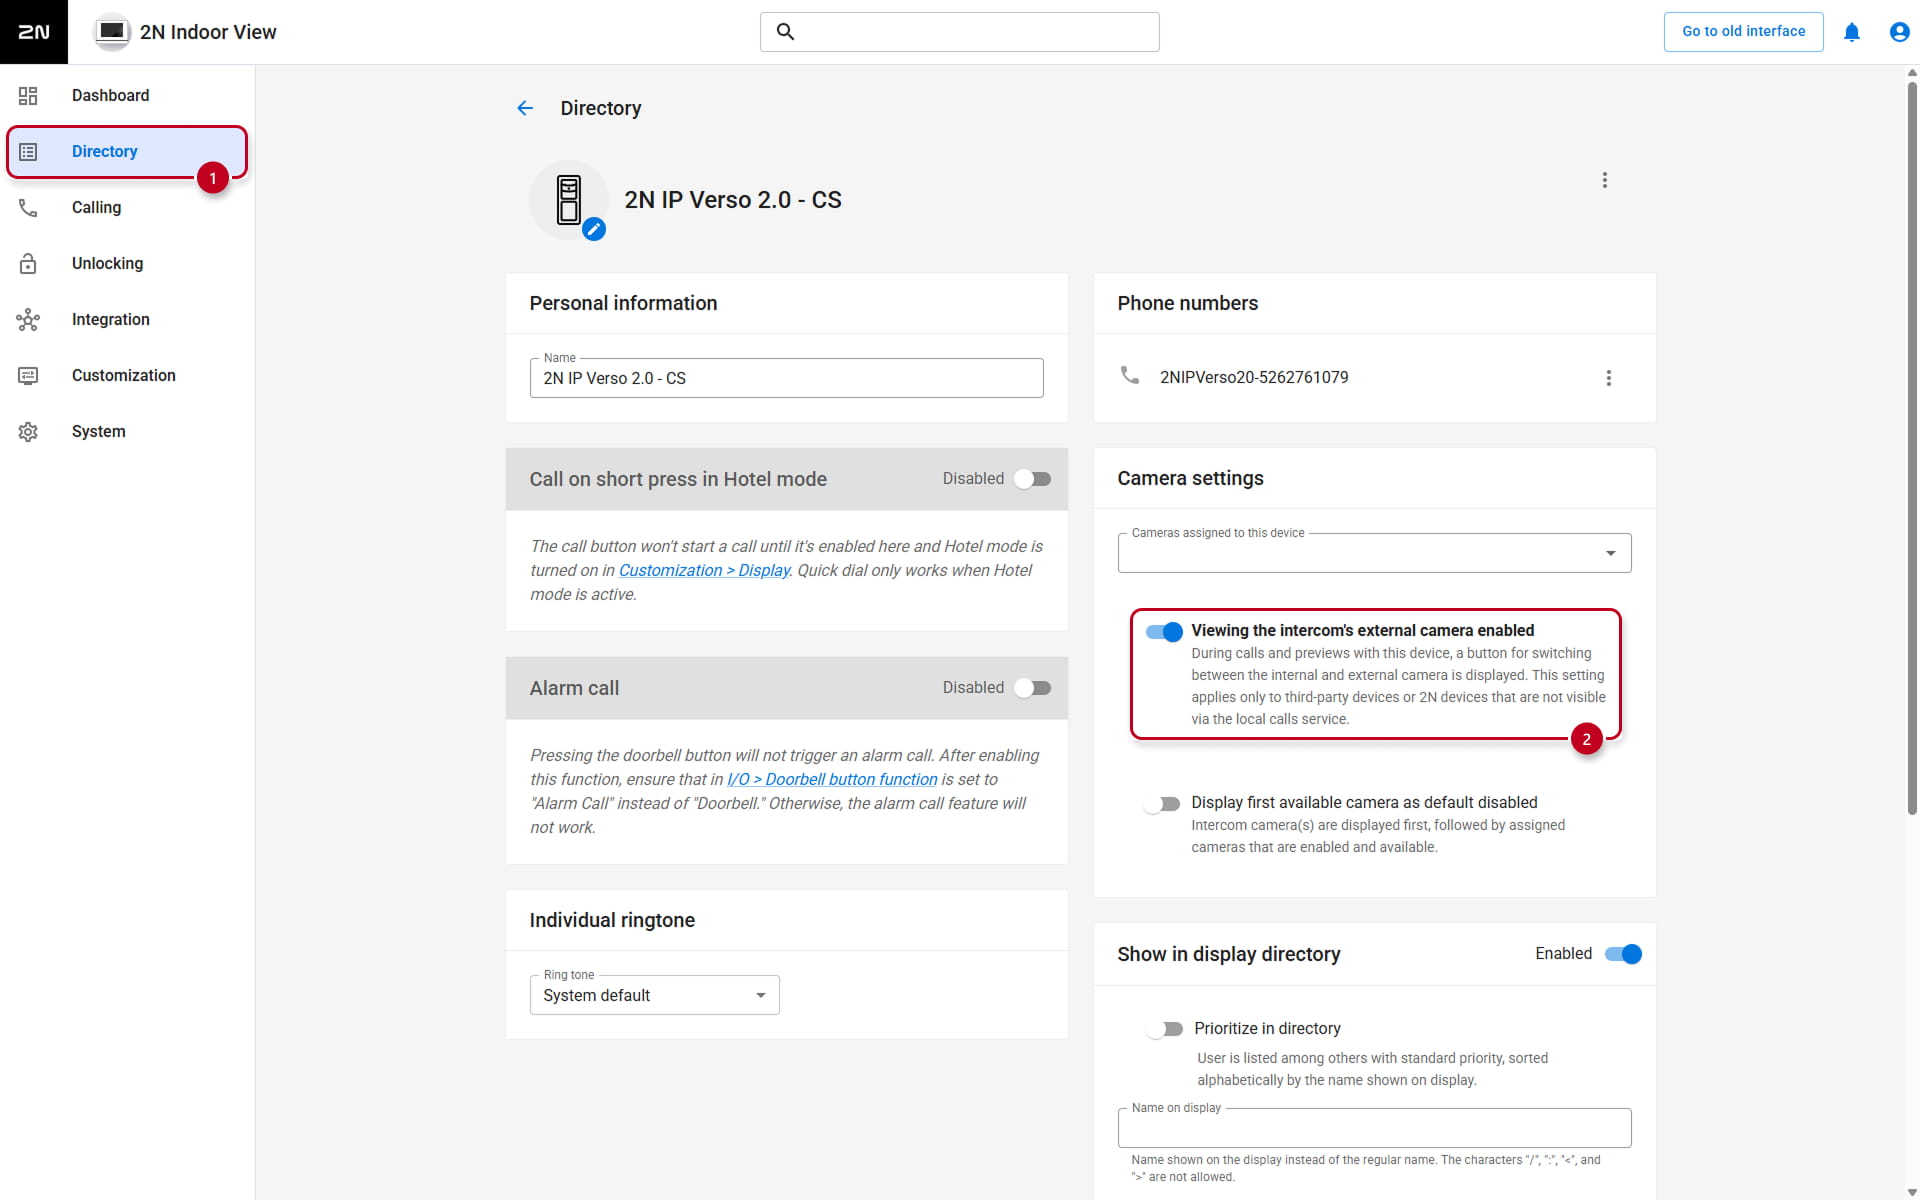Click the Unlocking padlock icon

(x=28, y=264)
